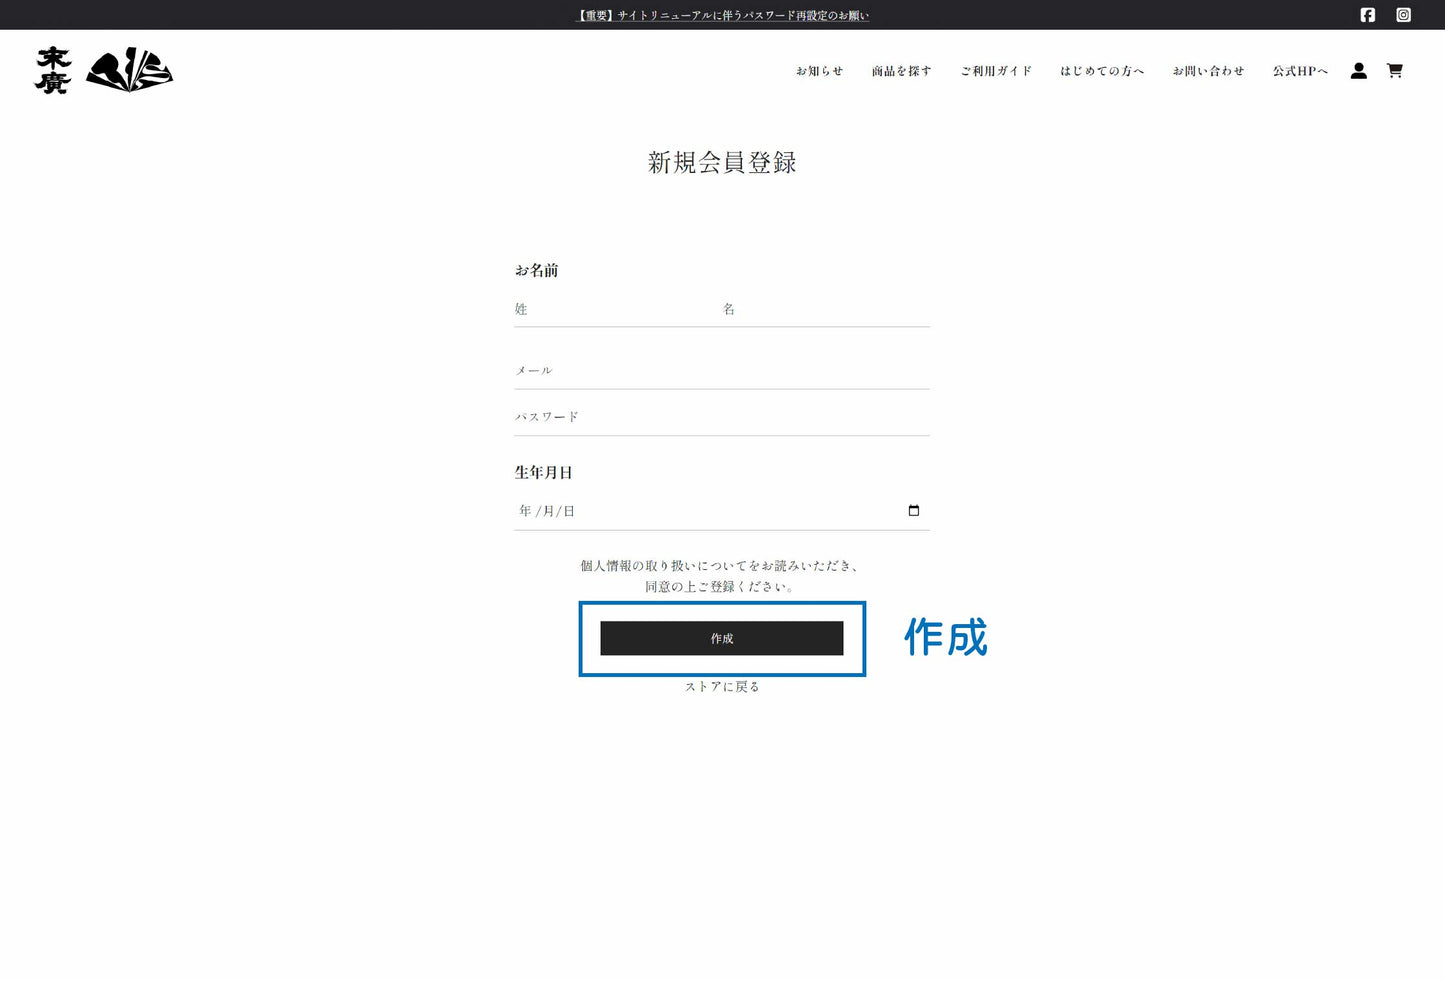Click into the パスワード field

721,417
